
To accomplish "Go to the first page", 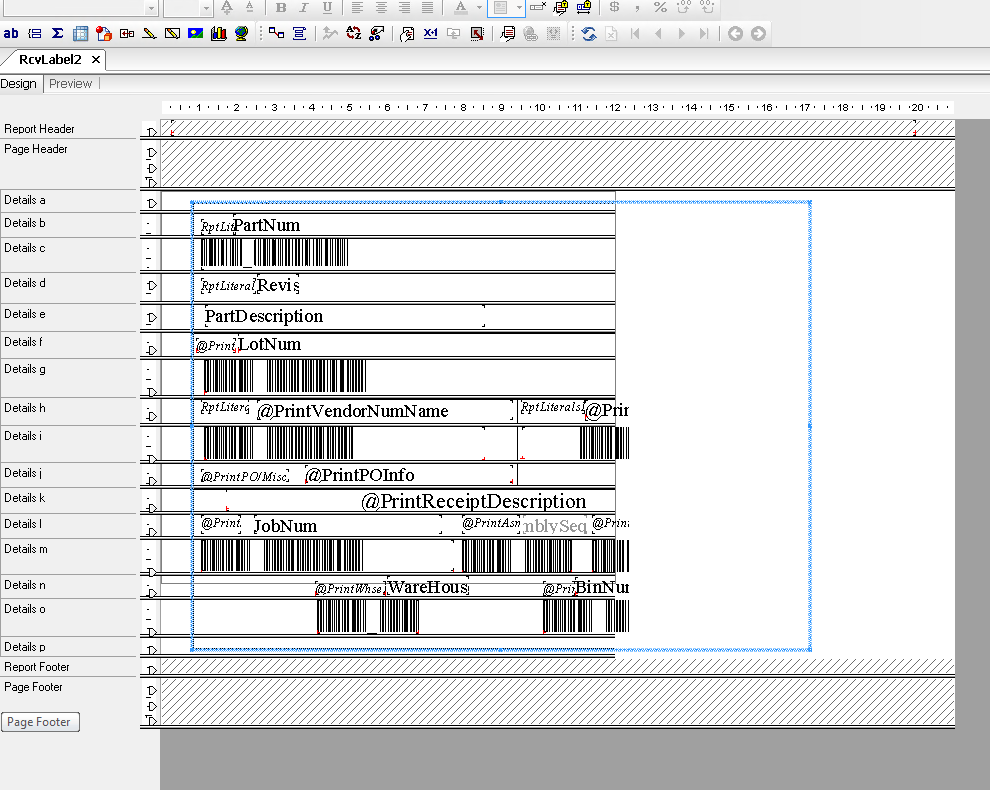I will coord(635,33).
